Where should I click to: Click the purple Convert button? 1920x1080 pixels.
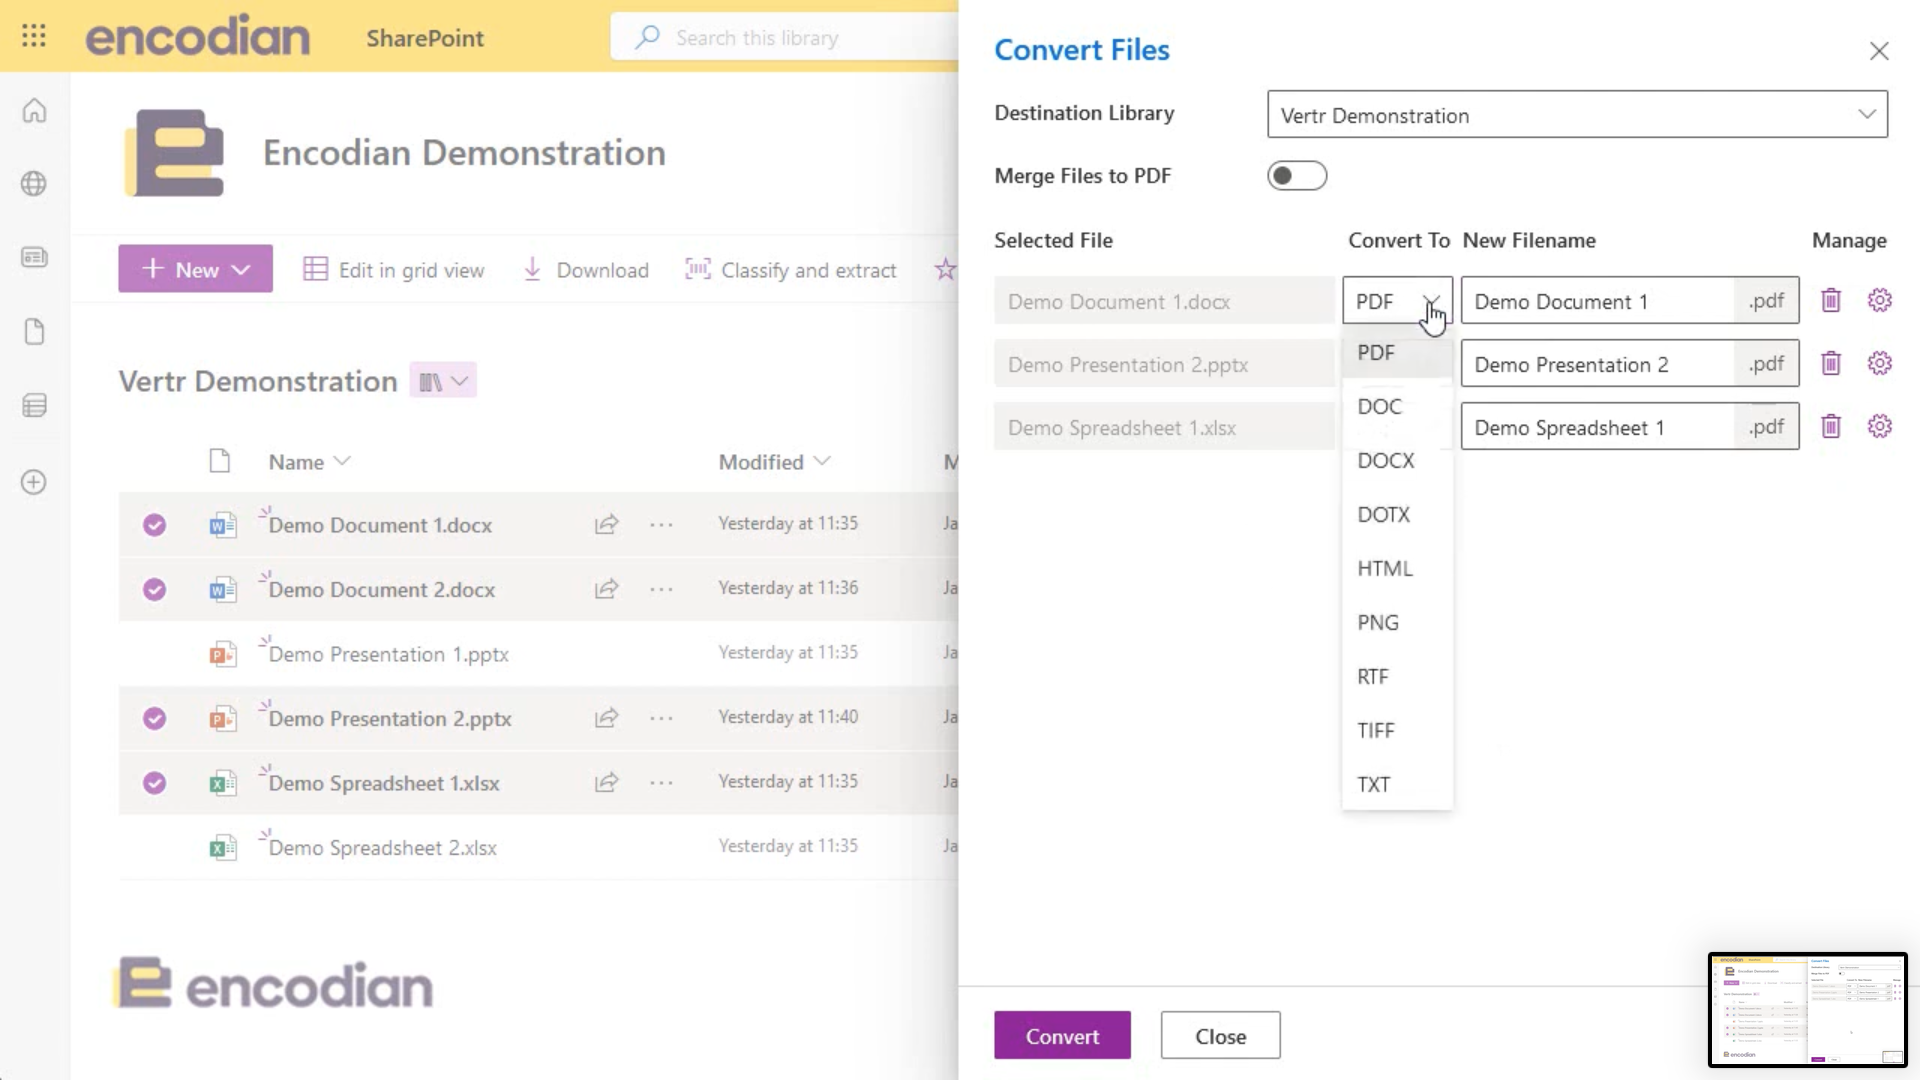[1062, 1035]
